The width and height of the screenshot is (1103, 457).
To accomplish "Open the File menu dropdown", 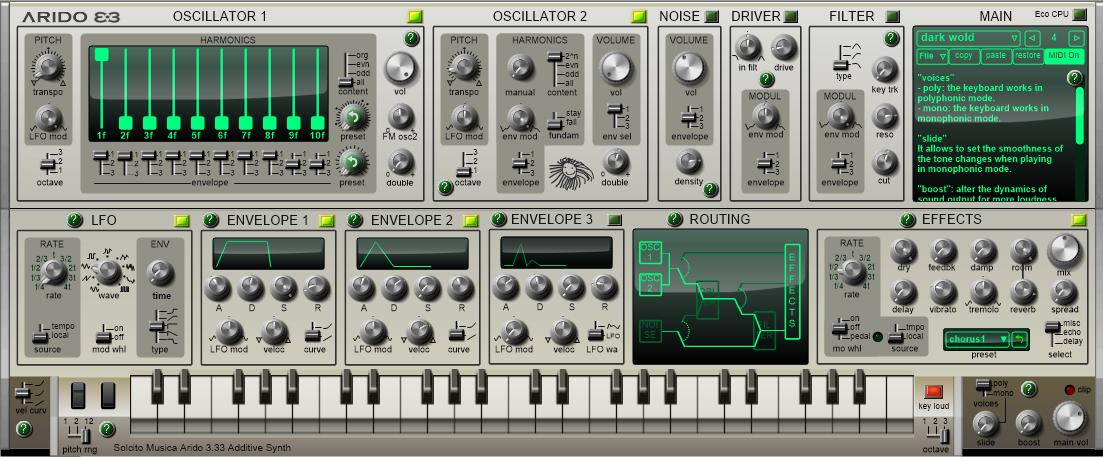I will [x=933, y=56].
